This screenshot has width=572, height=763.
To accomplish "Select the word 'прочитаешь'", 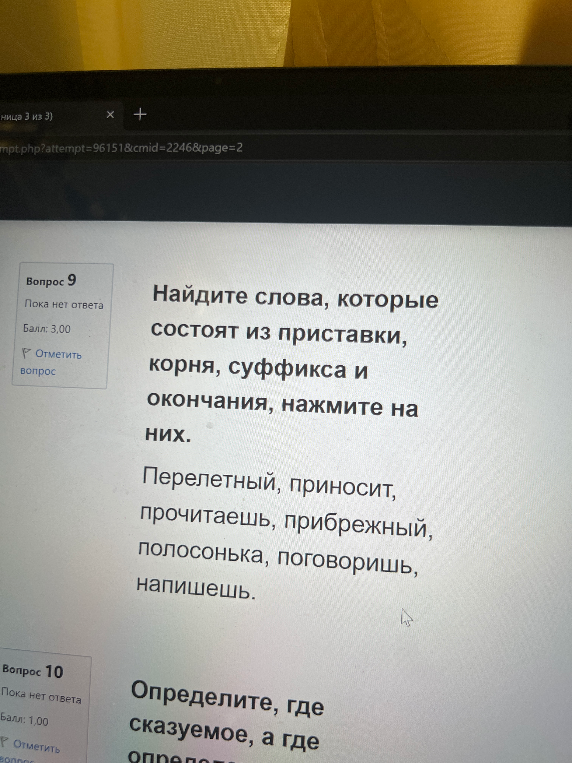I will (205, 517).
